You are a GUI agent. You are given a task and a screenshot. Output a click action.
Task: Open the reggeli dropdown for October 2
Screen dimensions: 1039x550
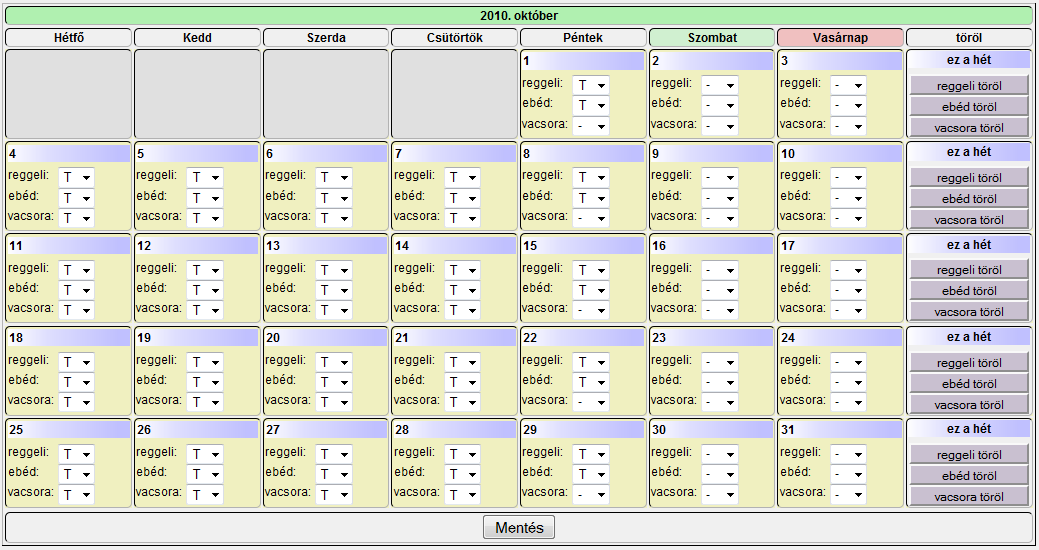pos(720,85)
